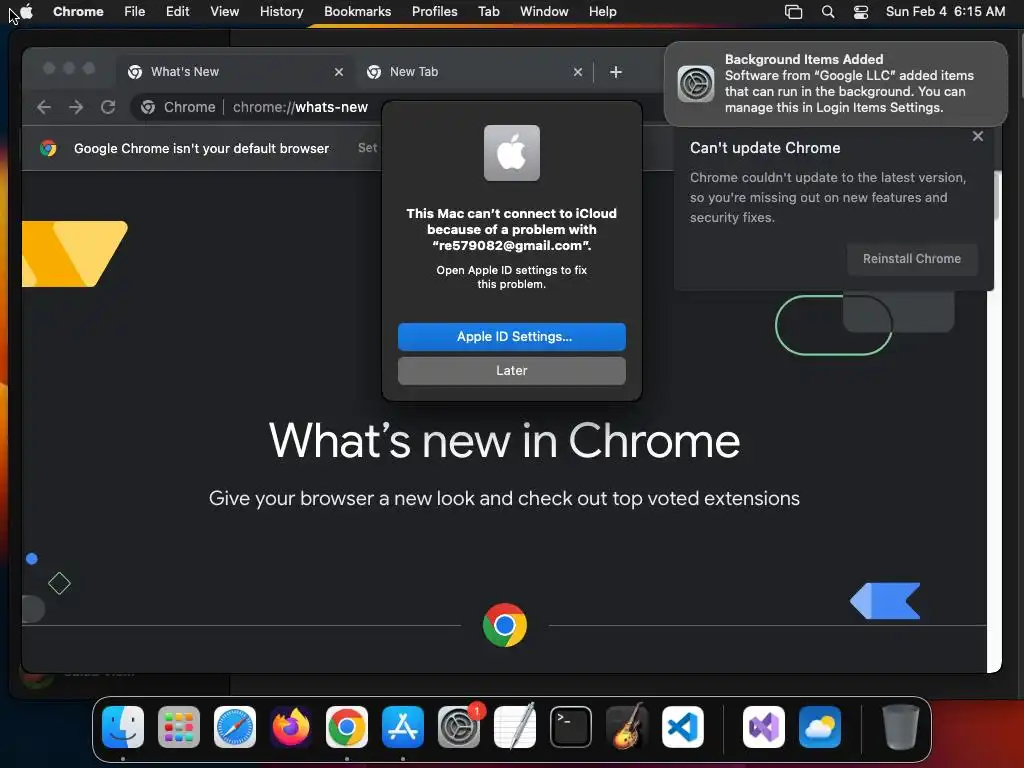Launch Firefox from the Dock
Viewport: 1024px width, 768px height.
291,727
